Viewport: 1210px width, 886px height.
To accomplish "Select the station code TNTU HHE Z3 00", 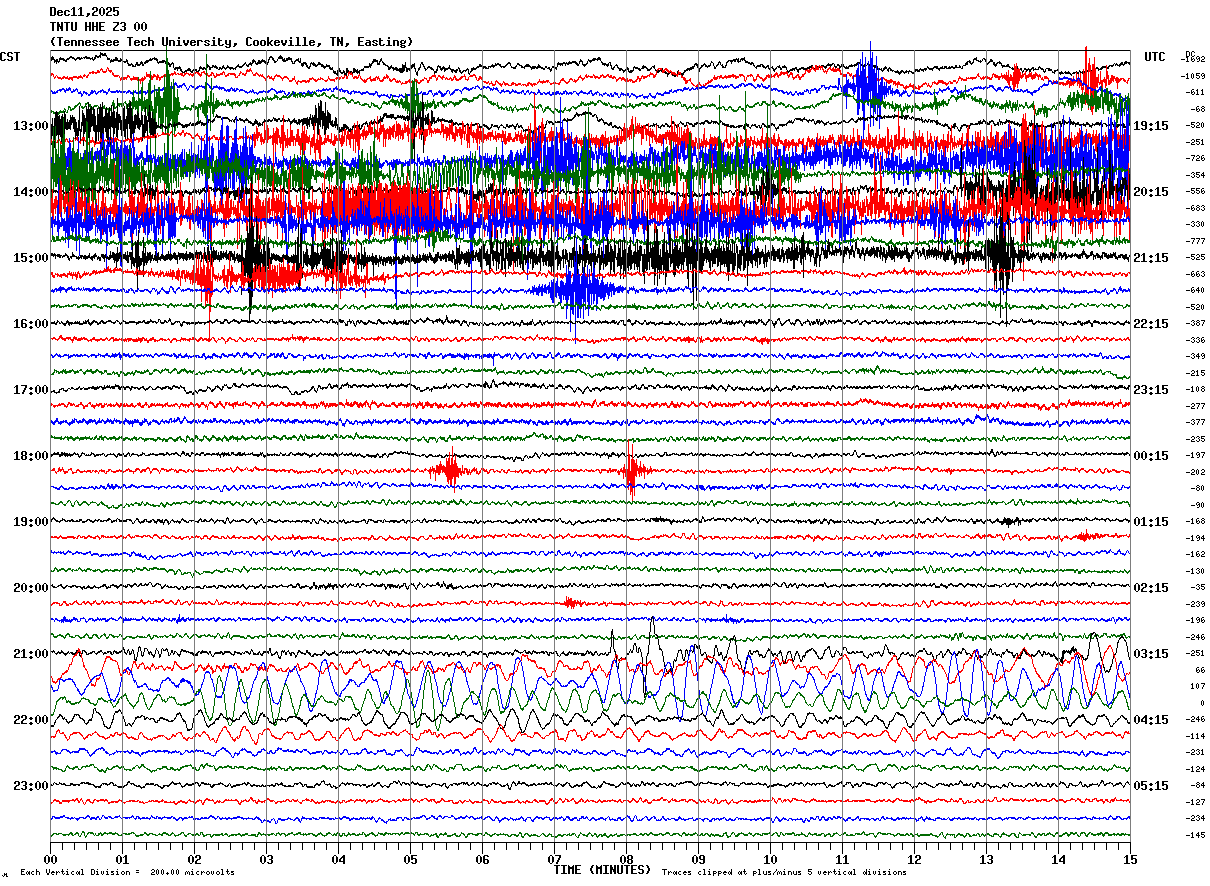I will coord(98,27).
